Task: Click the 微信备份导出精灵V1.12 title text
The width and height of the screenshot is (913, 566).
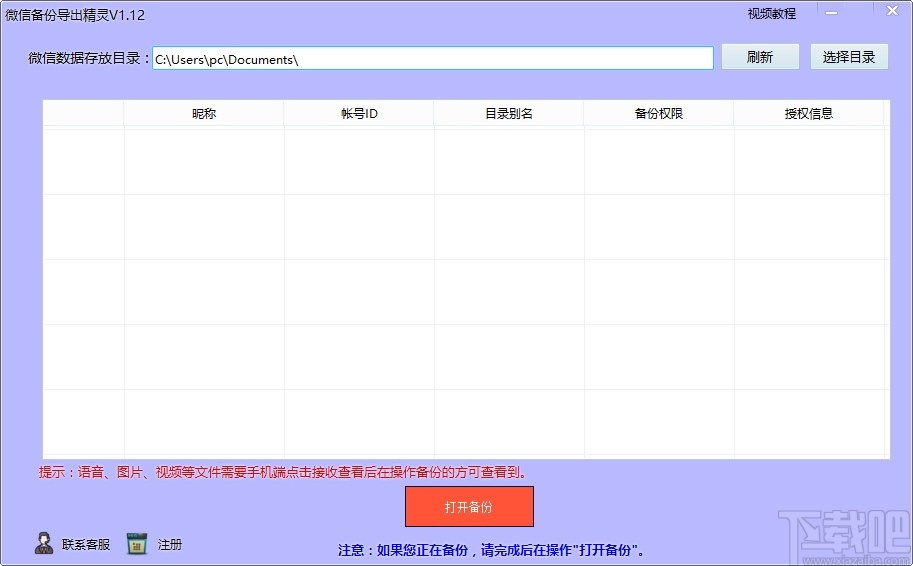Action: coord(75,15)
